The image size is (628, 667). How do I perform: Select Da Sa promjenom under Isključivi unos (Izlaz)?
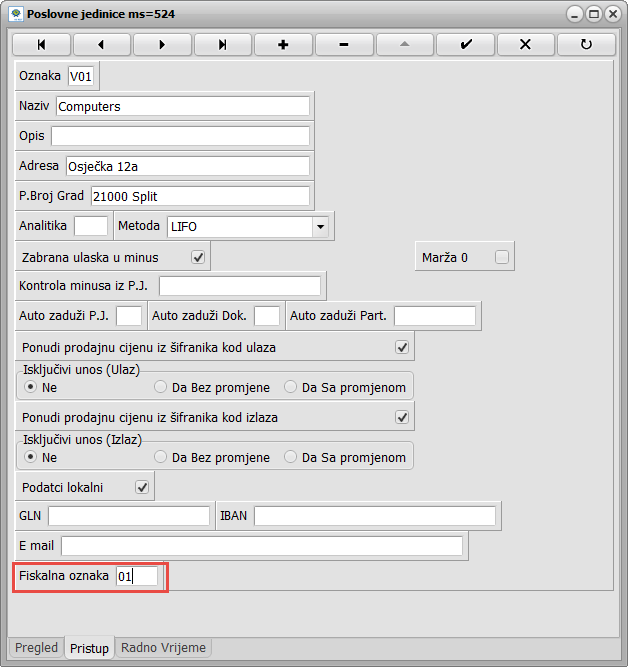click(291, 457)
